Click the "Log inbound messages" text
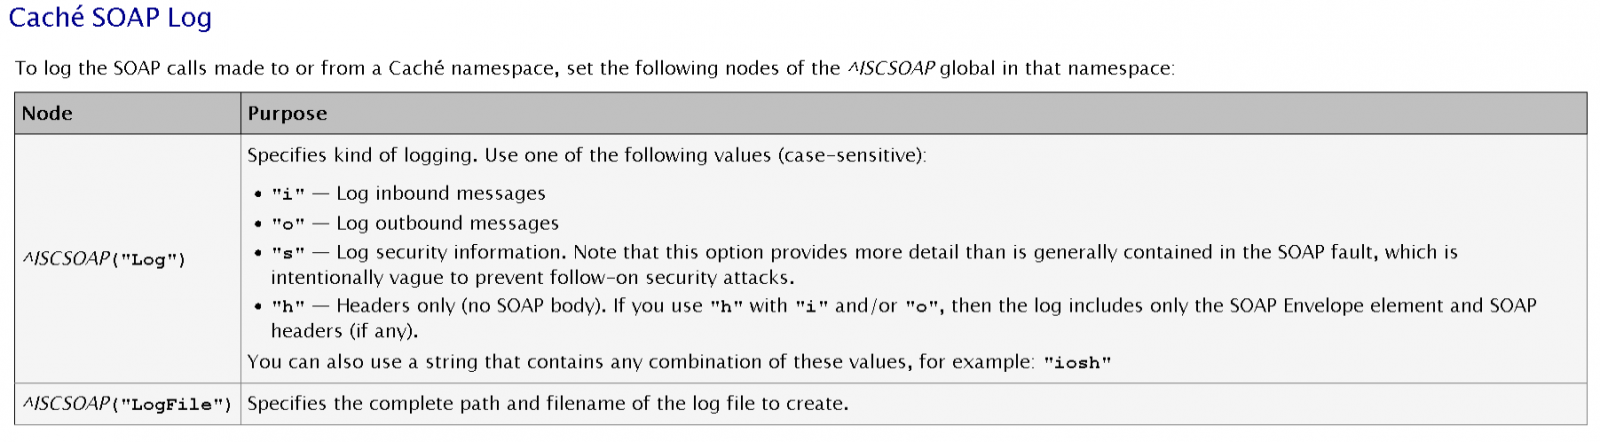 point(441,193)
